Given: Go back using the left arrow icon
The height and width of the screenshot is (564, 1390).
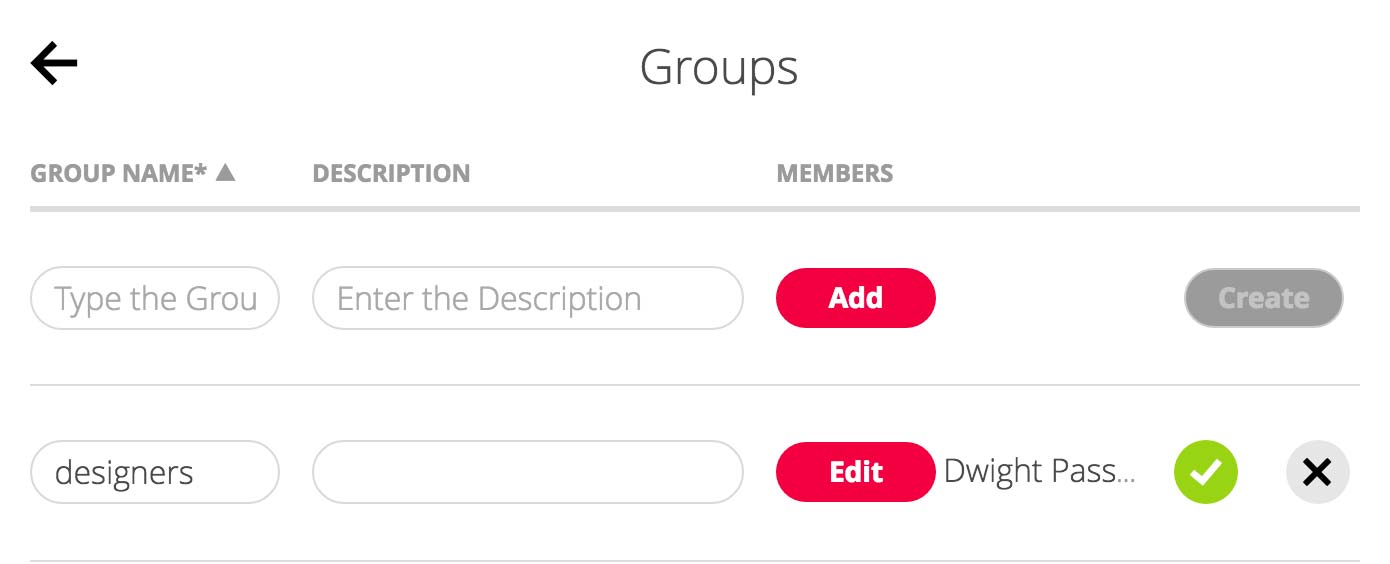Looking at the screenshot, I should pyautogui.click(x=54, y=64).
